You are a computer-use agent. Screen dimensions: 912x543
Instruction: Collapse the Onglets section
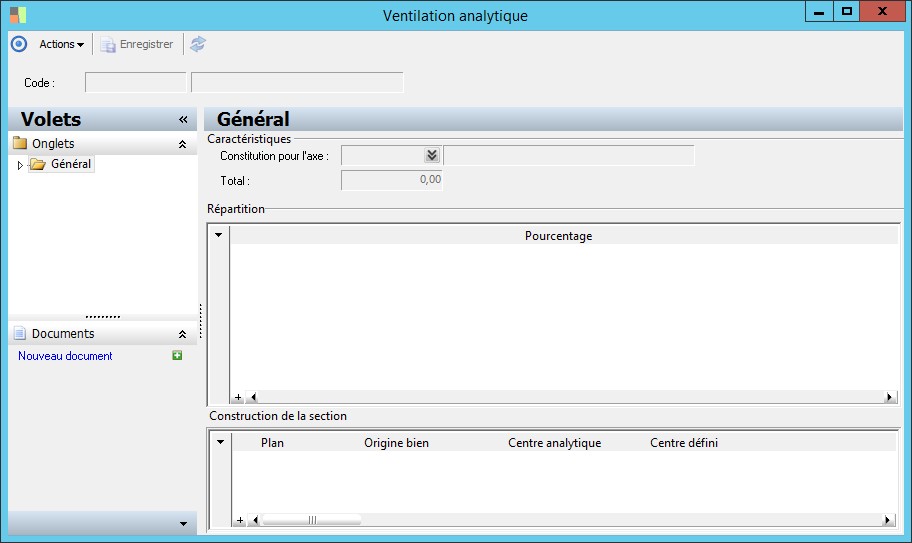click(x=182, y=144)
